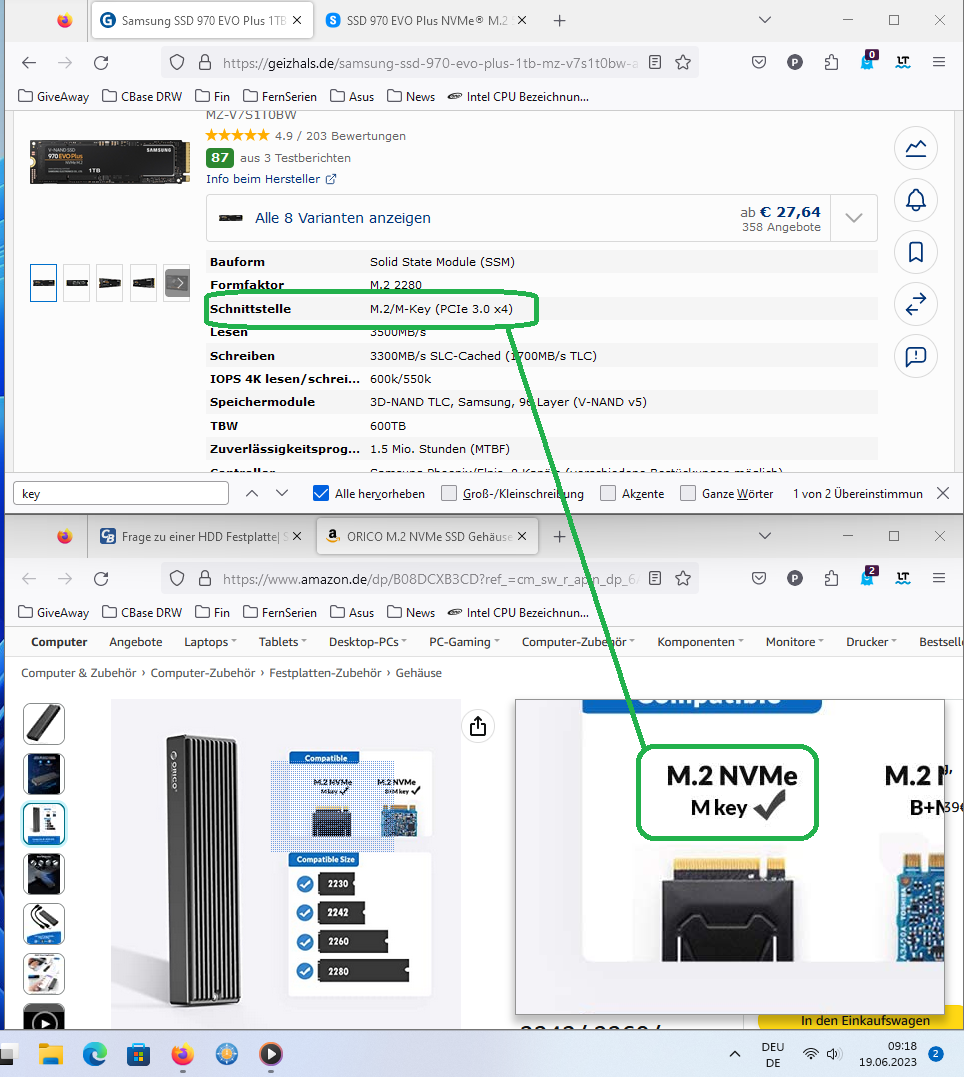Viewport: 964px width, 1077px height.
Task: Open Tablets dropdown in Amazon nav
Action: click(282, 642)
